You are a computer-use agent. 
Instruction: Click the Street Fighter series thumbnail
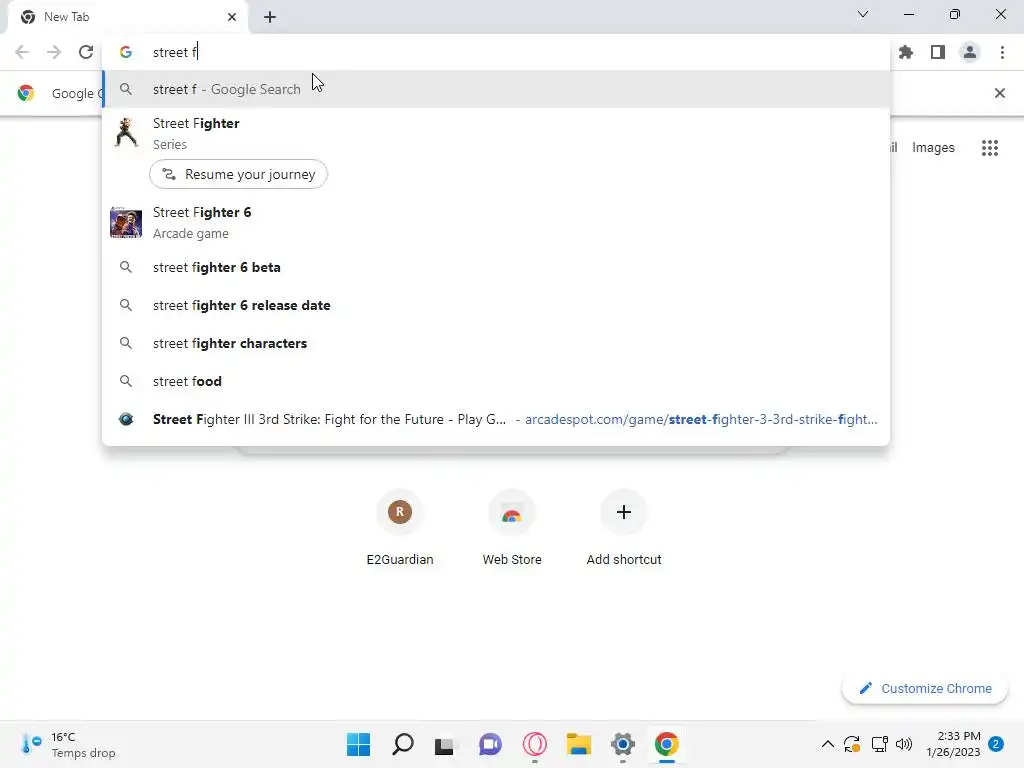(126, 133)
